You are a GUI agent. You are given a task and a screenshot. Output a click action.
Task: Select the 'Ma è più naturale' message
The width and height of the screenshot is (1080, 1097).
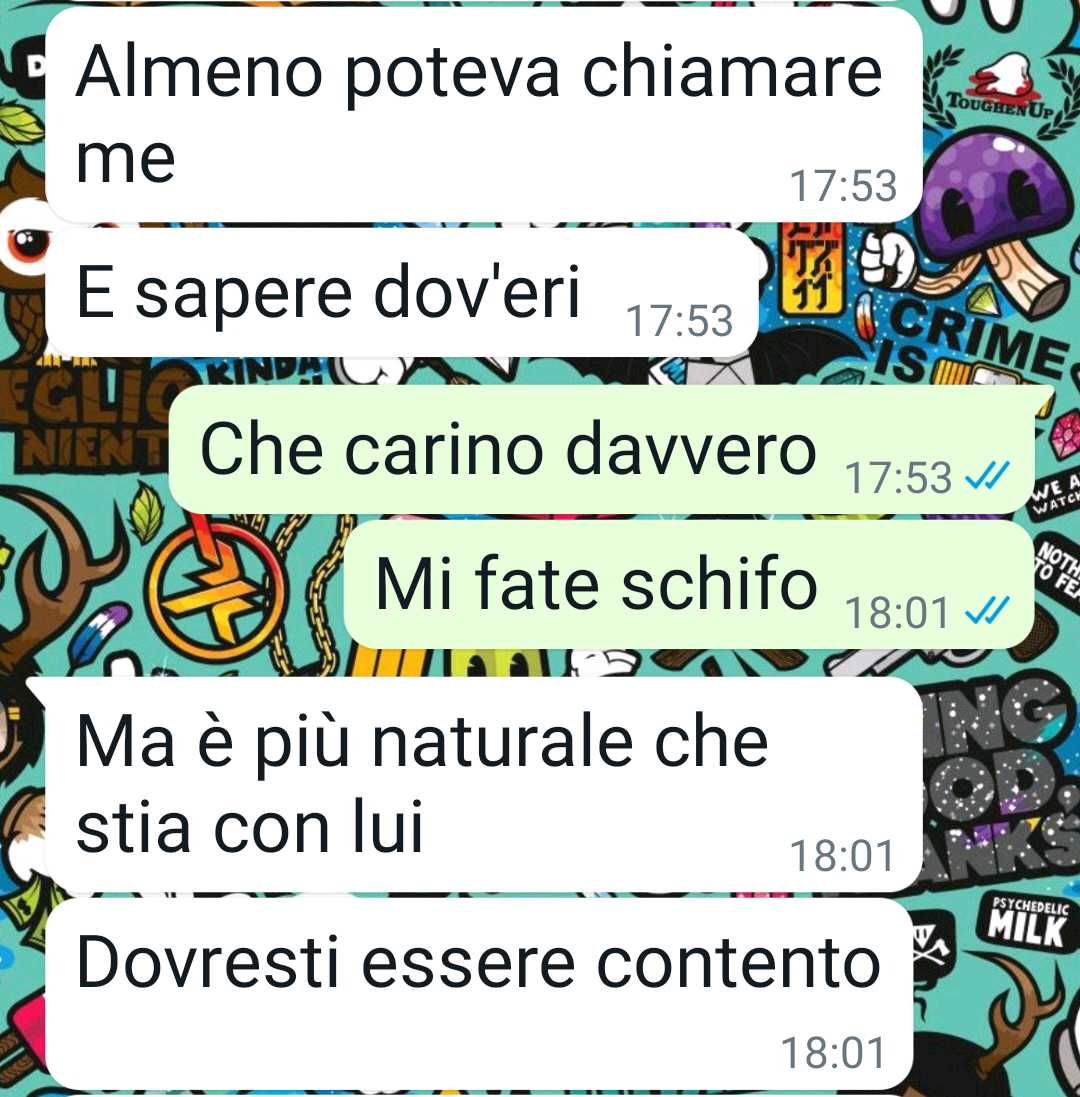[x=483, y=785]
